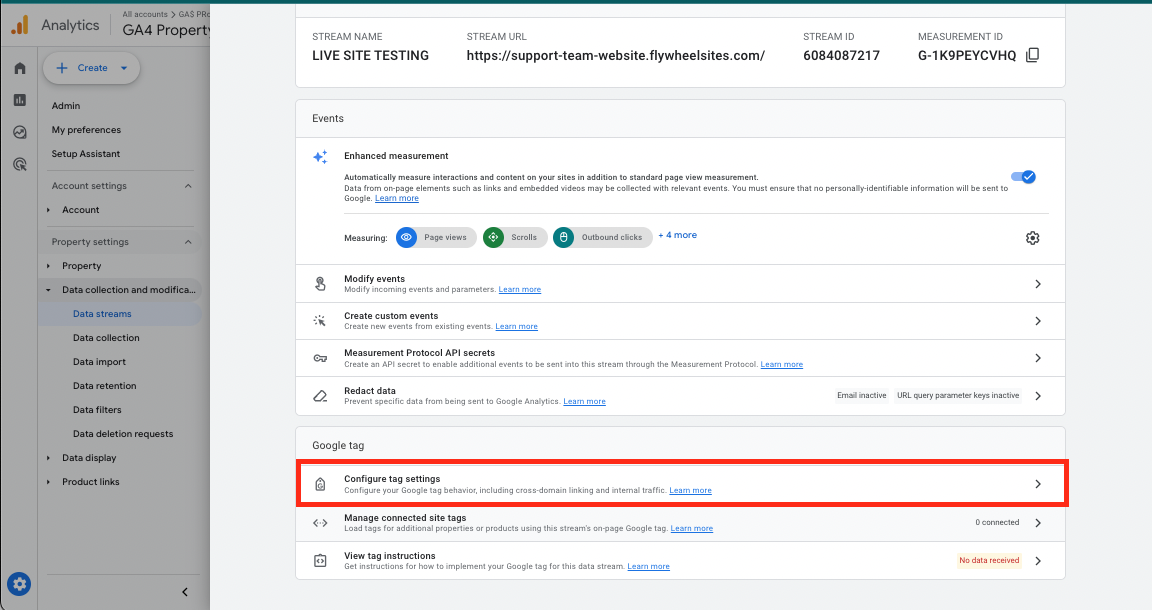Image resolution: width=1152 pixels, height=610 pixels.
Task: Toggle Enhanced measurement switch off
Action: [x=1023, y=176]
